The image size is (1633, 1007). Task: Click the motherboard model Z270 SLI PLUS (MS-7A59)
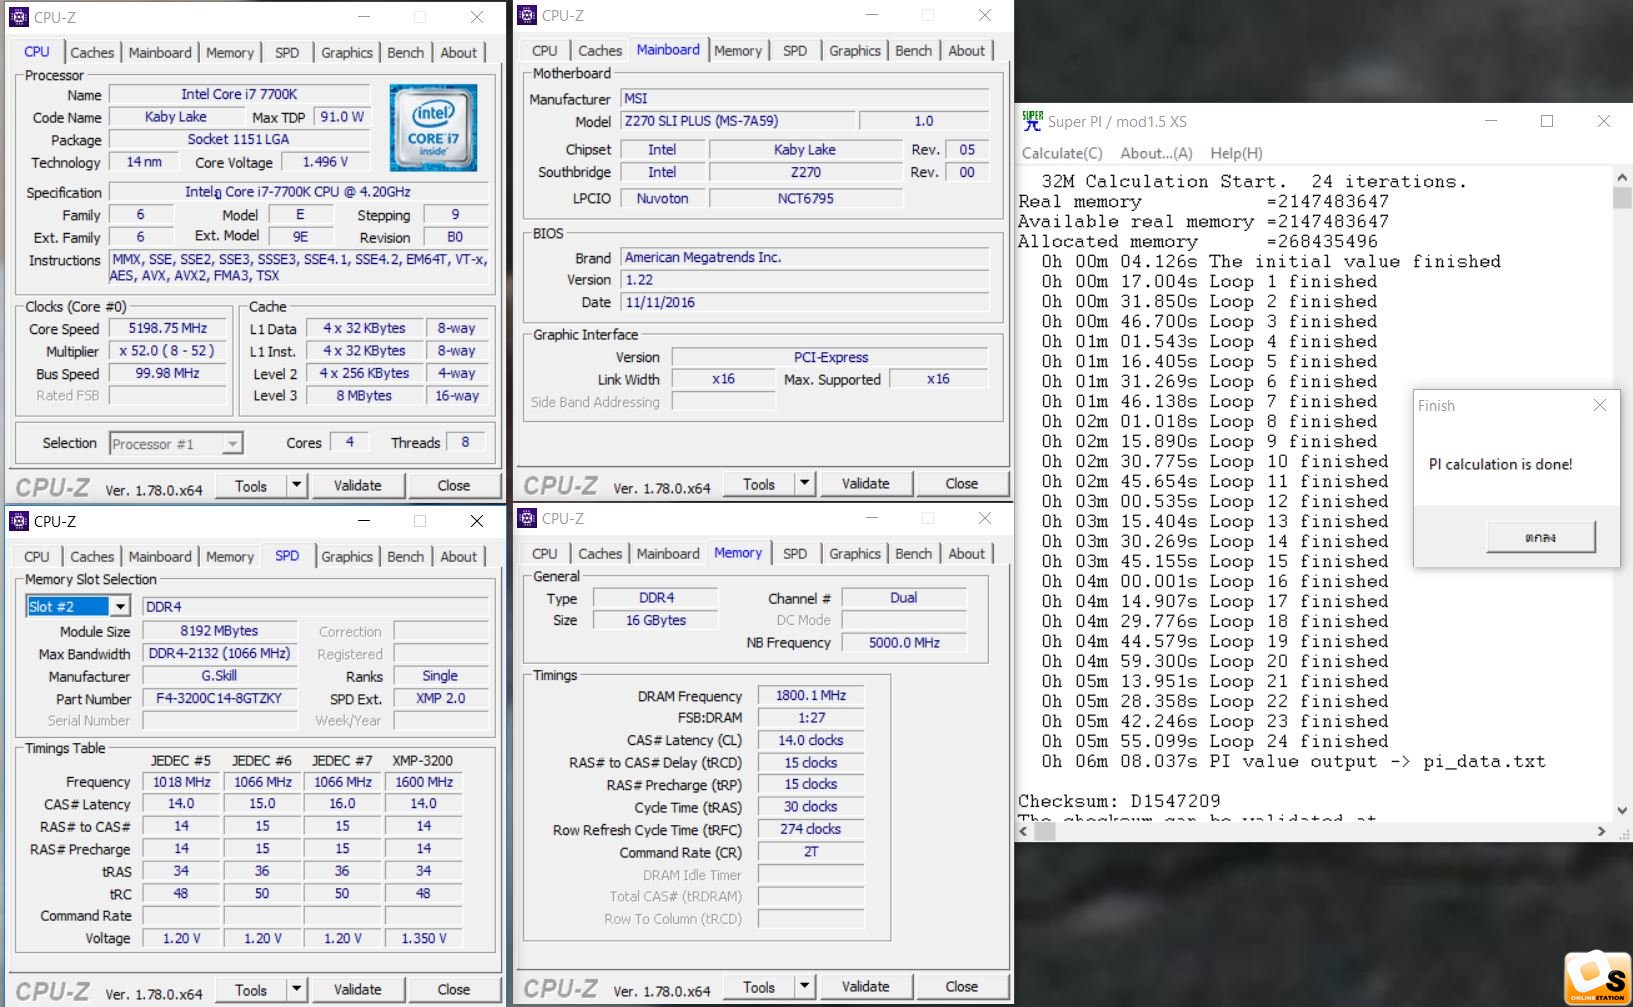point(738,121)
